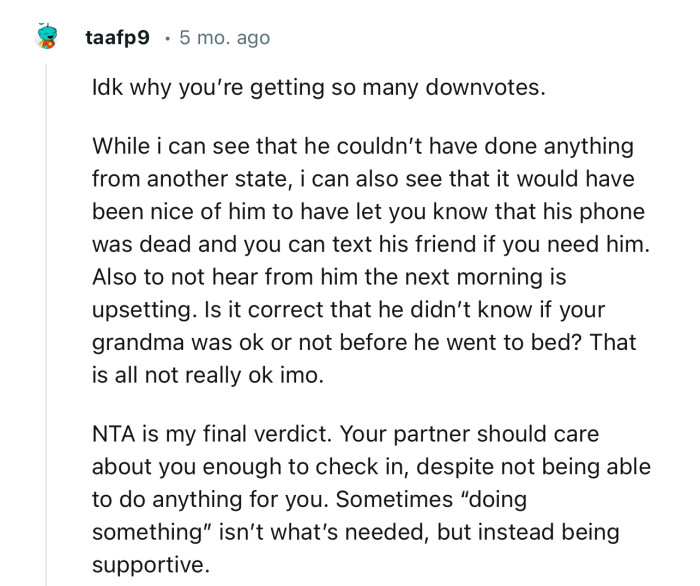Click the quoted word "something" starting a line
This screenshot has width=700, height=586.
[x=140, y=531]
